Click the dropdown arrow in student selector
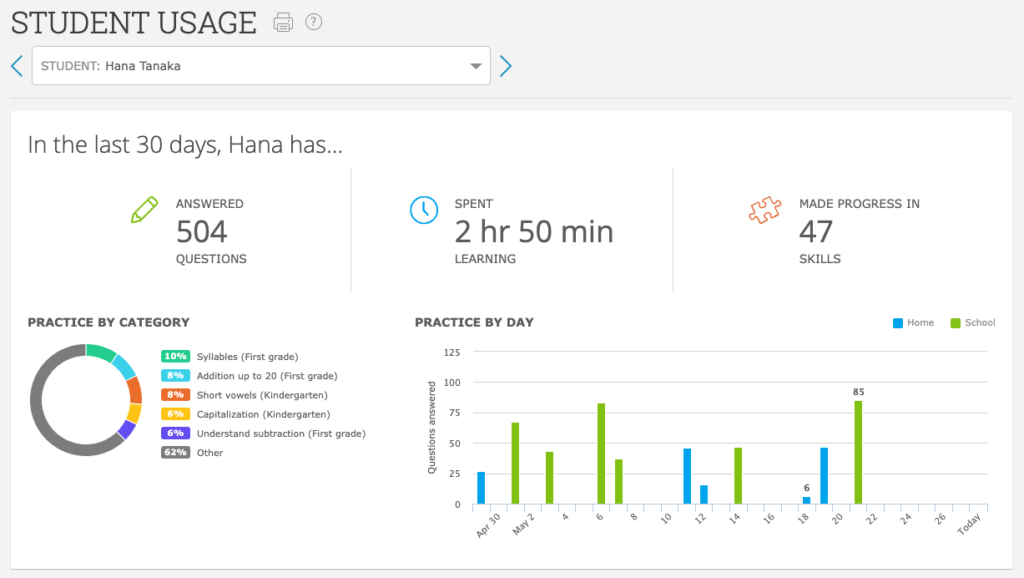This screenshot has height=578, width=1024. (476, 67)
